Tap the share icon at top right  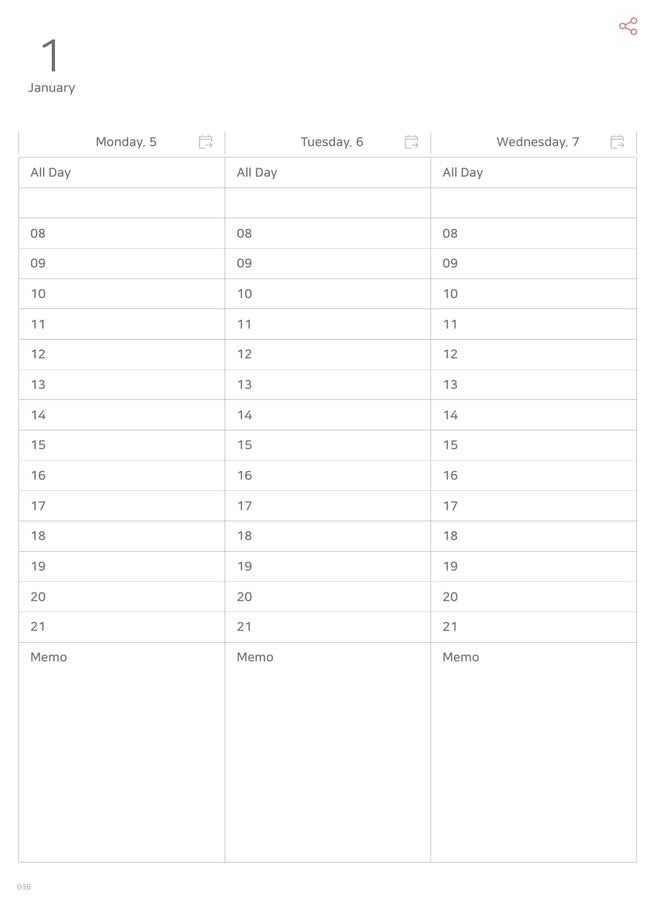click(628, 26)
